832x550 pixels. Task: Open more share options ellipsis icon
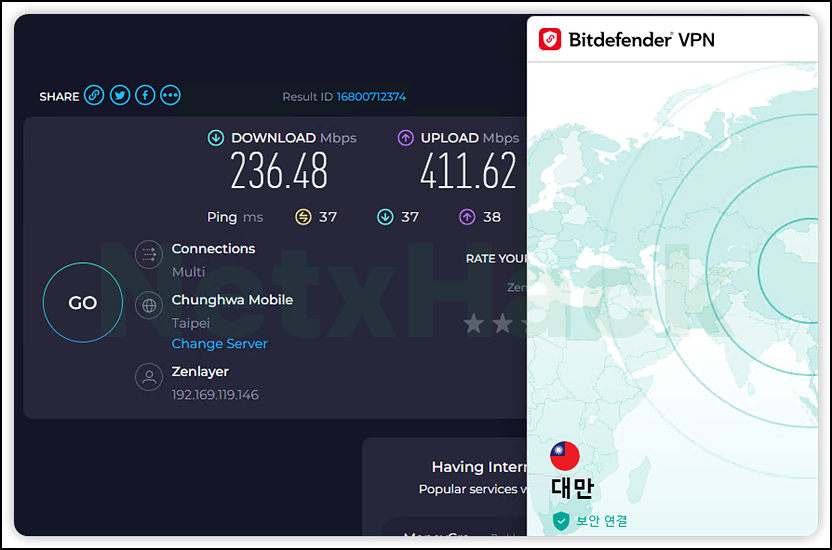point(170,95)
